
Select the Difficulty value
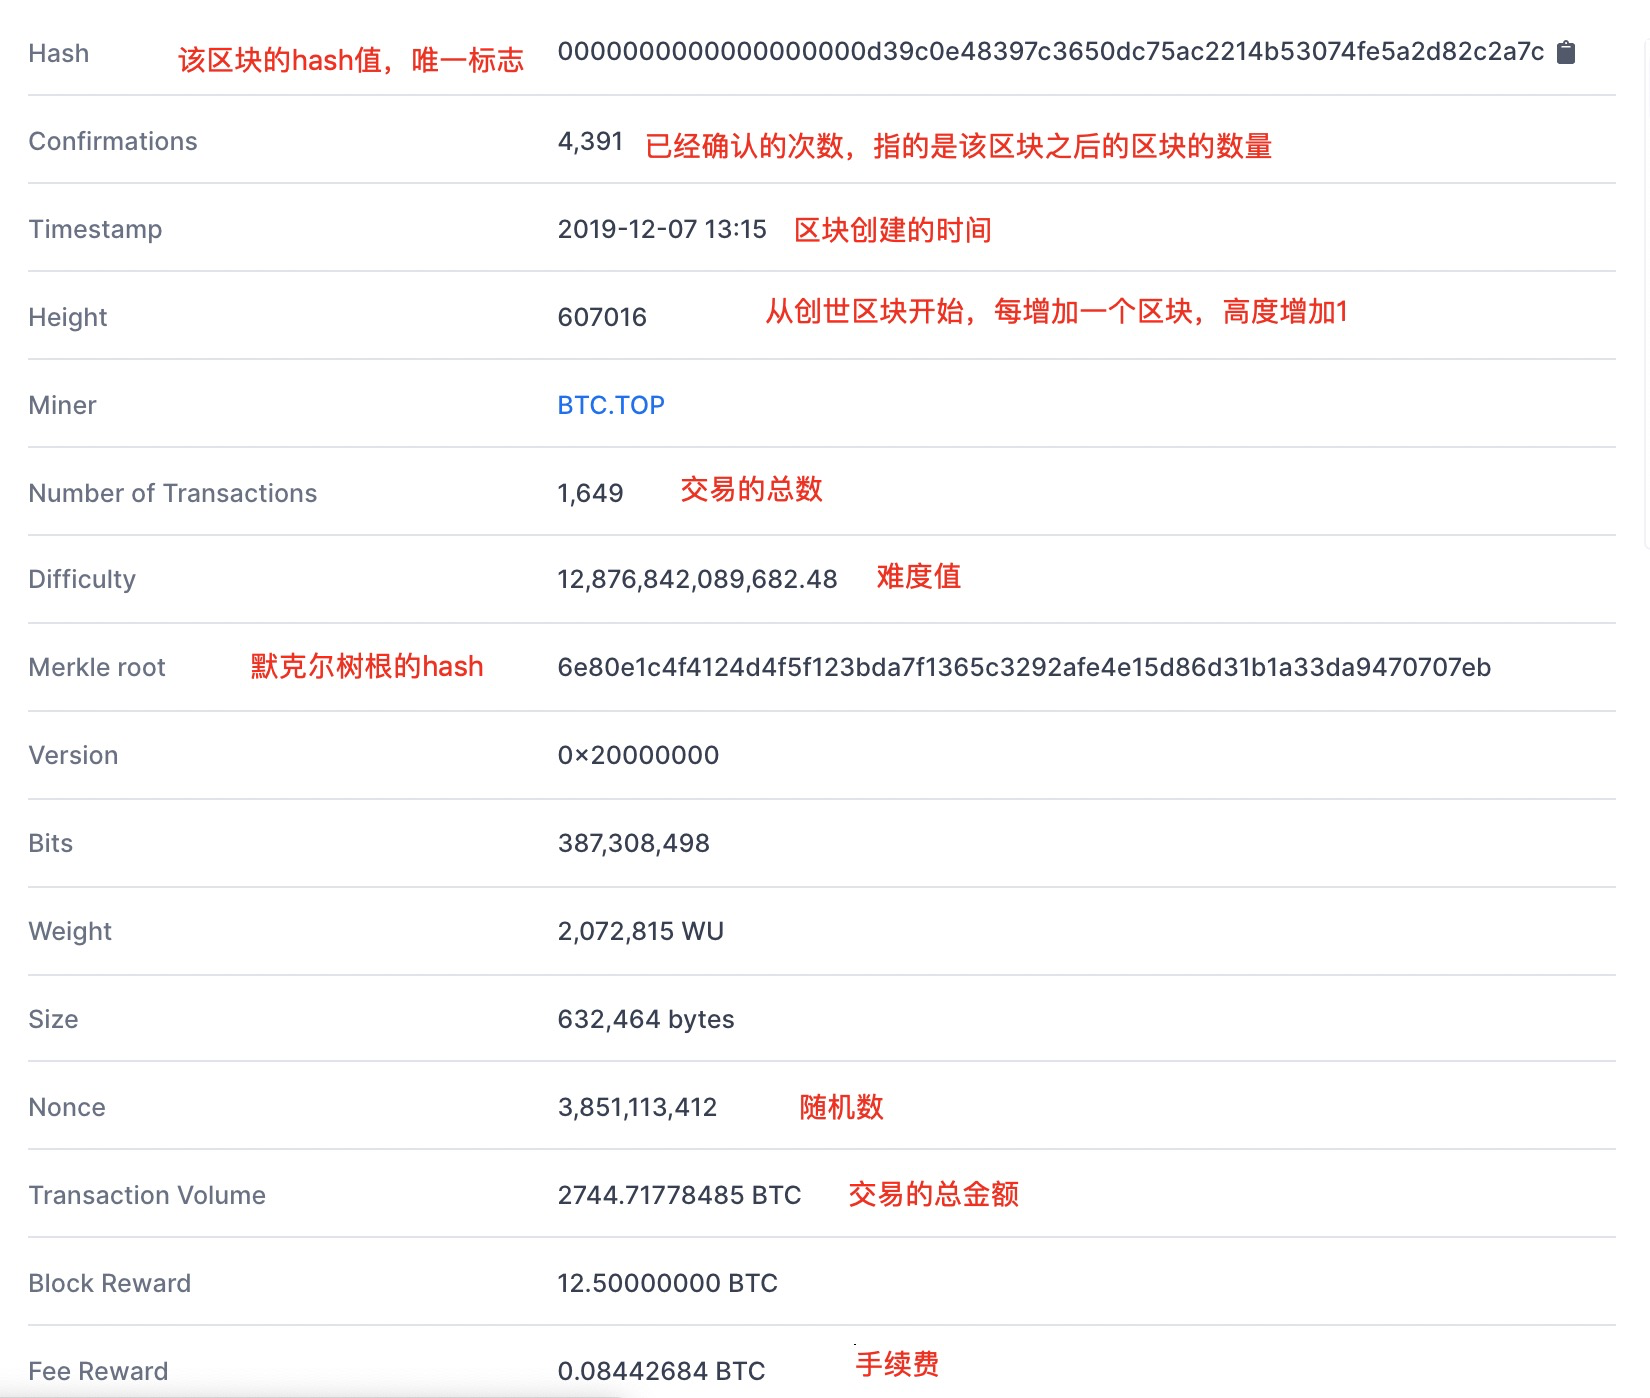697,579
